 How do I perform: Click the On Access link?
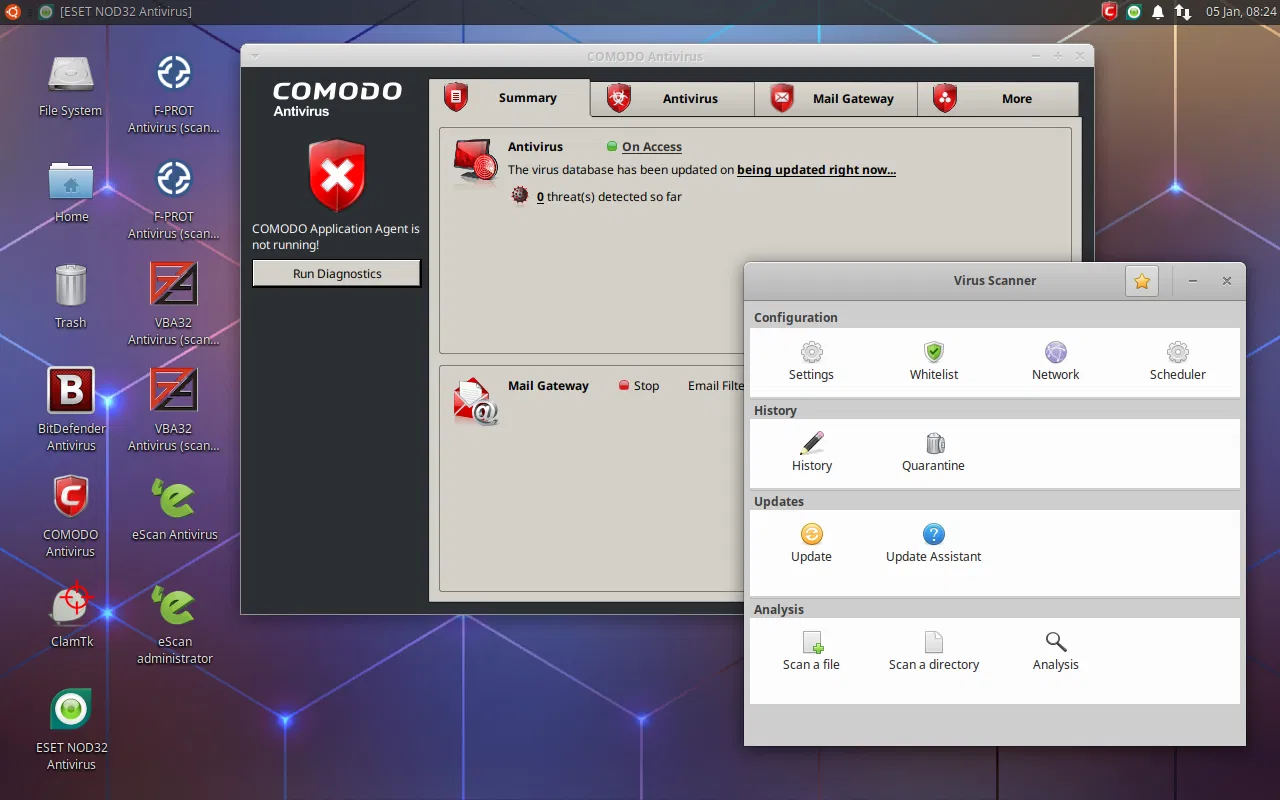[651, 147]
